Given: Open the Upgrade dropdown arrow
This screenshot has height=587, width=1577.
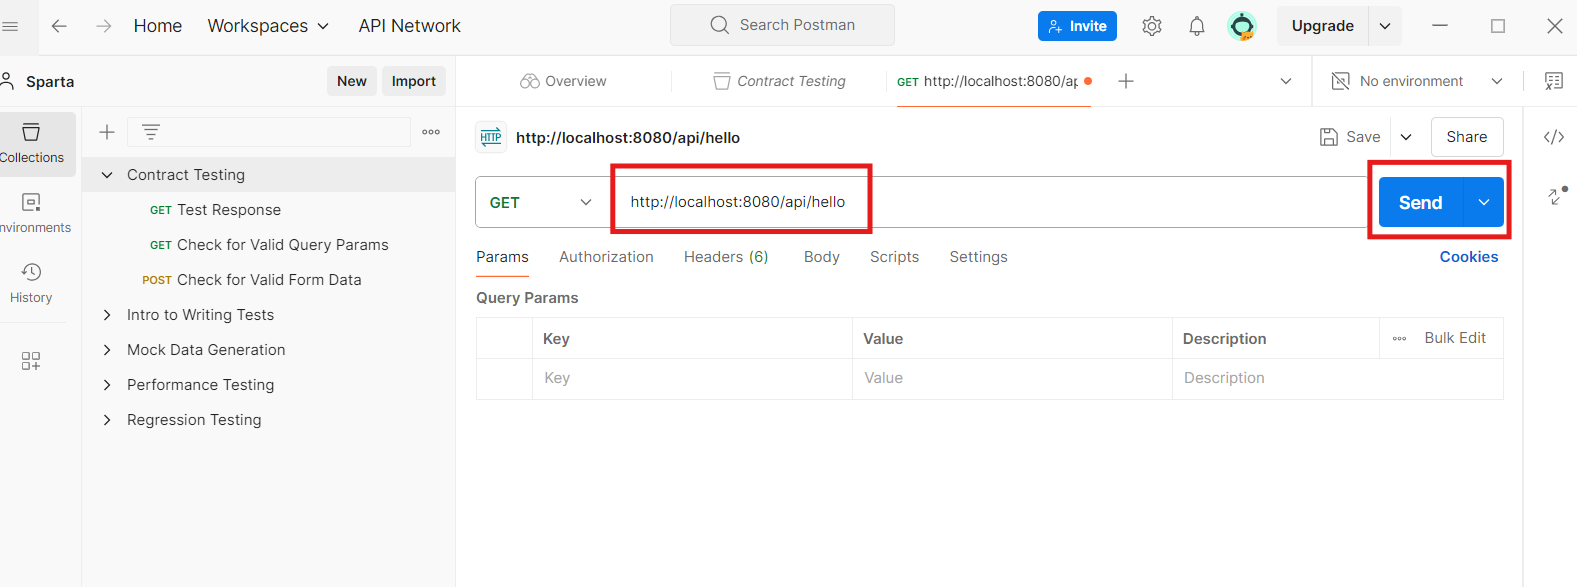Looking at the screenshot, I should (x=1385, y=26).
